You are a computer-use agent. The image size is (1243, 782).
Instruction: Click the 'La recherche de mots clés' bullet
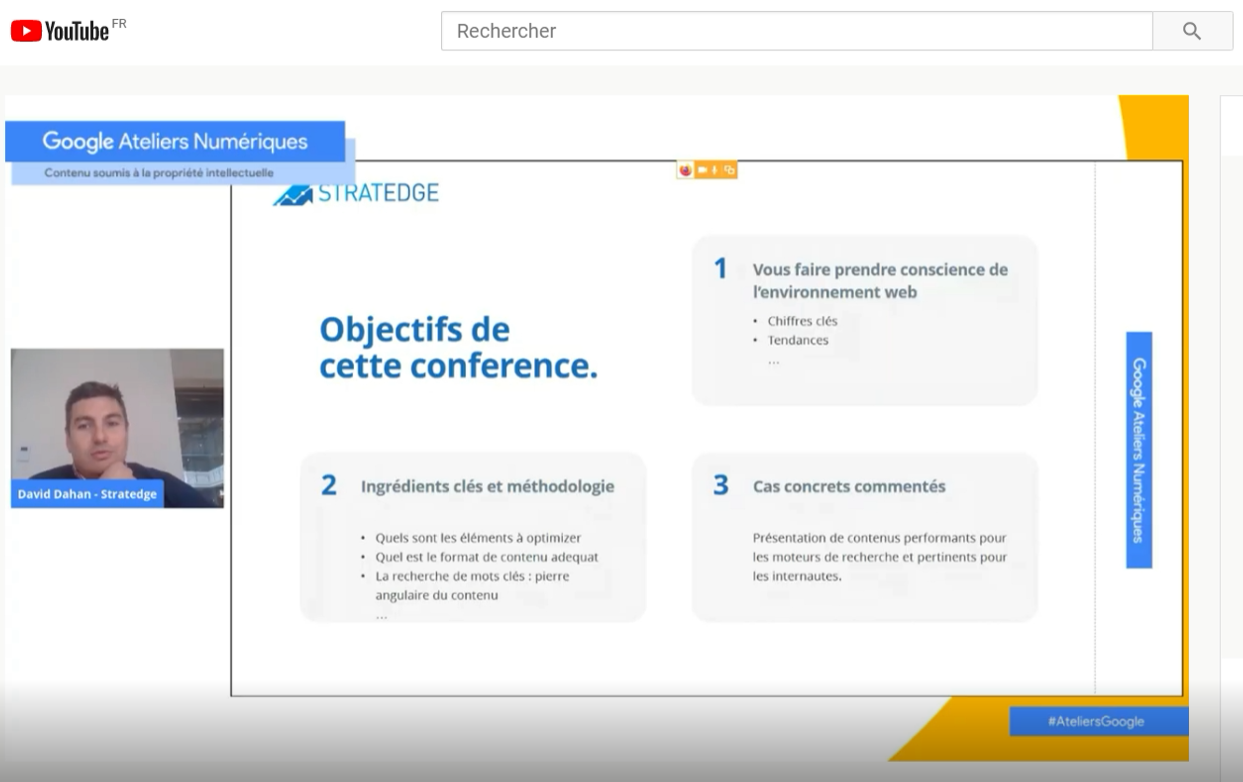(473, 586)
